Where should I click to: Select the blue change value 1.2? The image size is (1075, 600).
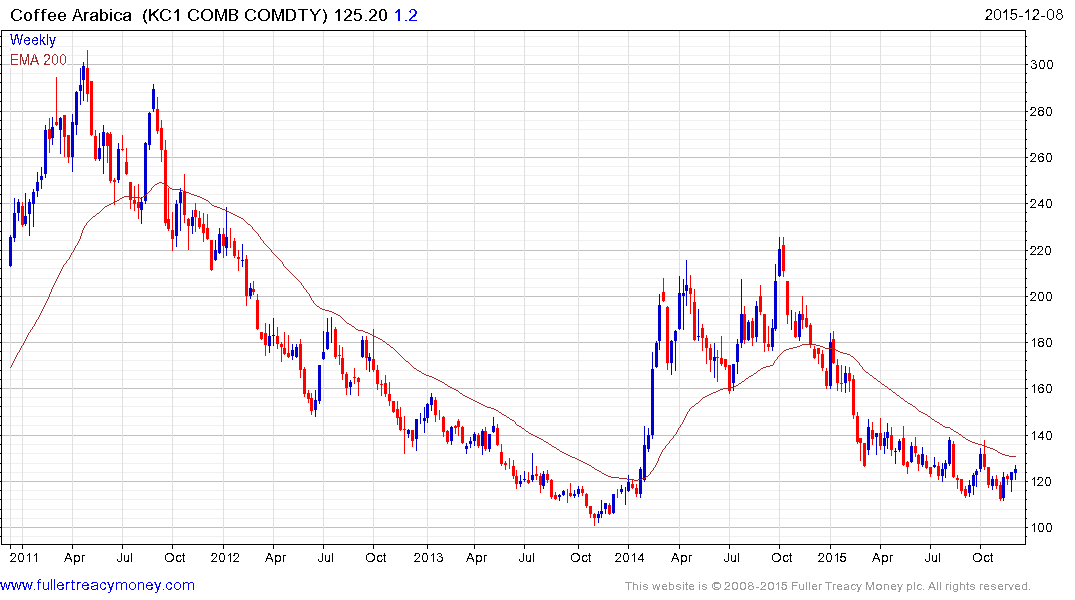pyautogui.click(x=405, y=15)
